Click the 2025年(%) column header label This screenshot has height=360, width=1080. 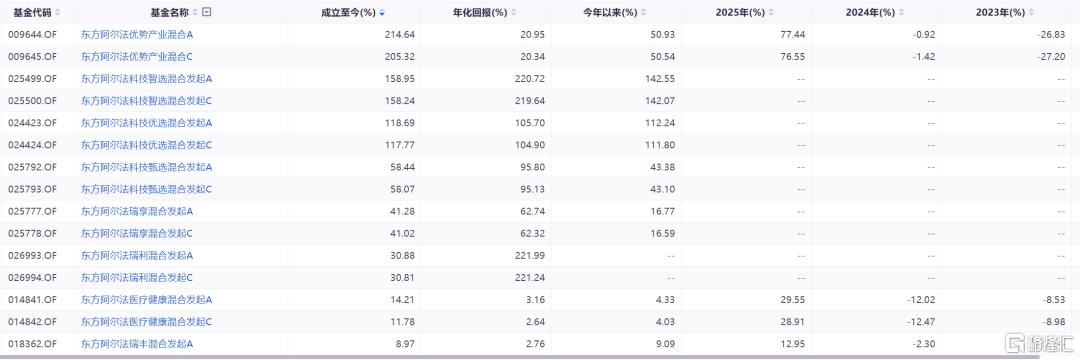(x=741, y=12)
